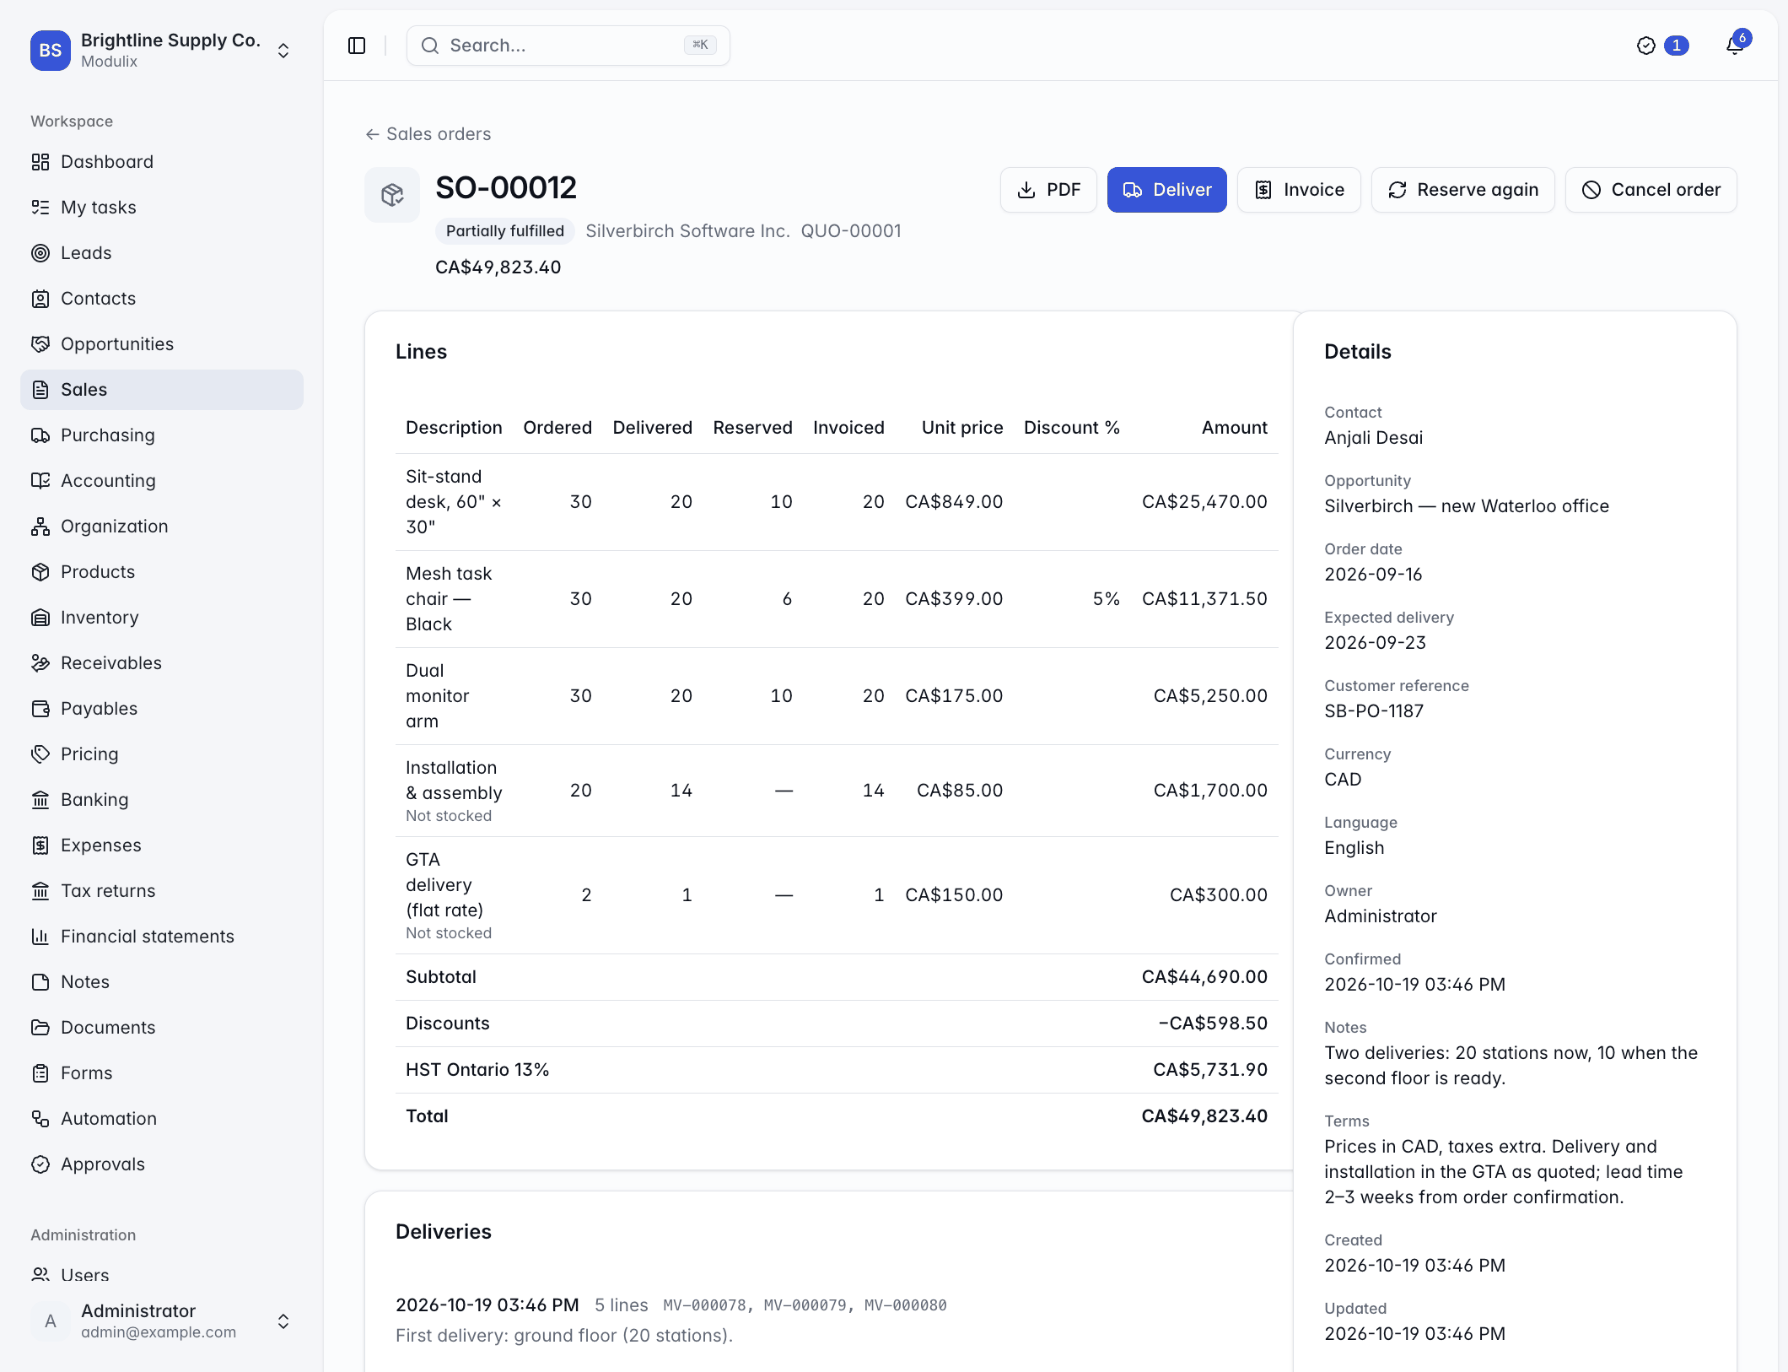Click the Purchasing truck icon
The height and width of the screenshot is (1372, 1788).
click(40, 435)
